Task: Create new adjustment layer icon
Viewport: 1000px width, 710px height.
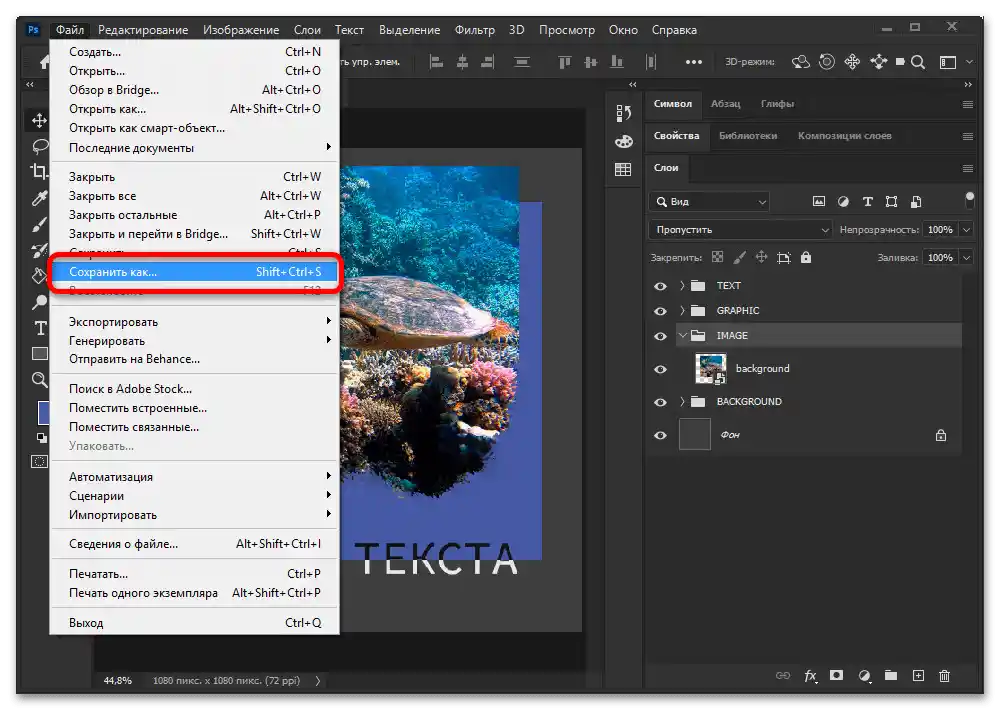Action: pyautogui.click(x=864, y=676)
